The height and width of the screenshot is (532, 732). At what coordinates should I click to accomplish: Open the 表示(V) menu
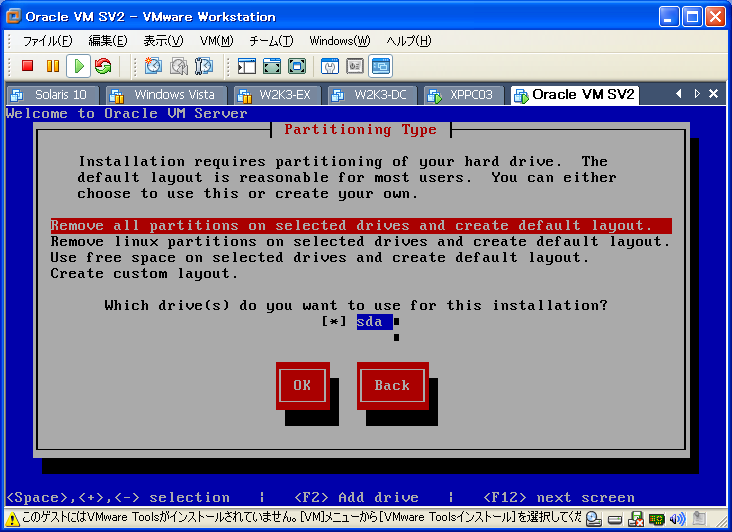(163, 41)
